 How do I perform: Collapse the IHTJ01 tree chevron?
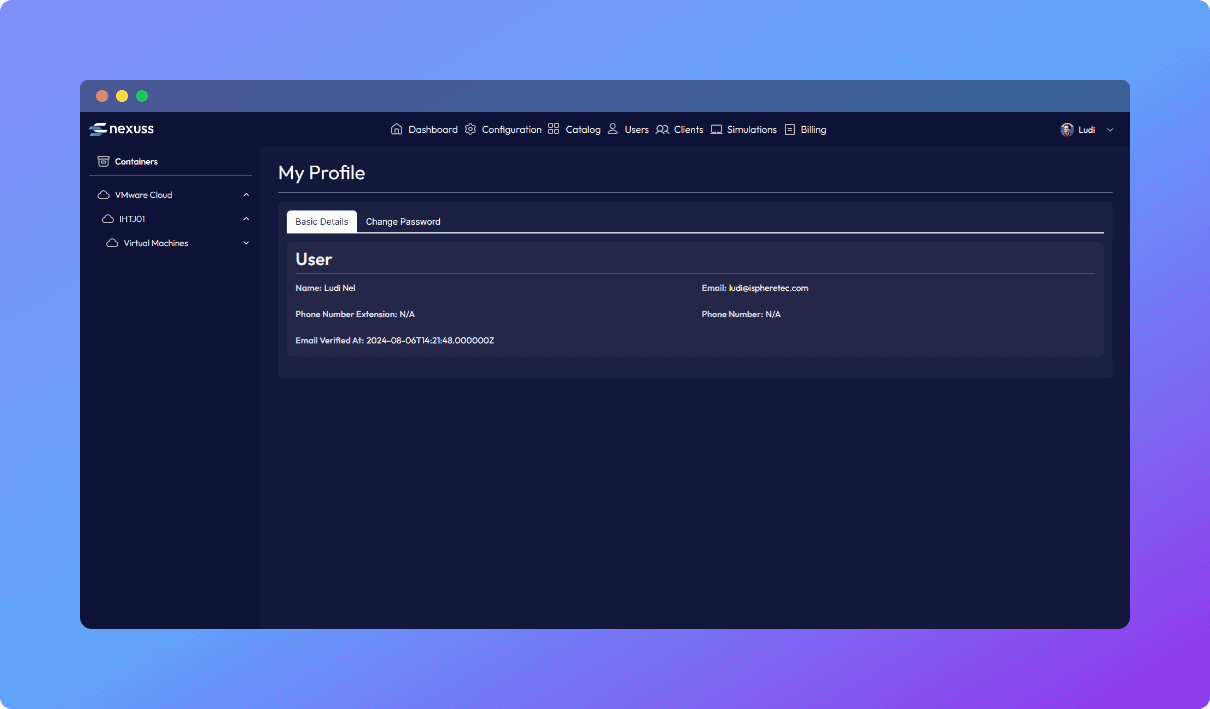click(x=246, y=219)
